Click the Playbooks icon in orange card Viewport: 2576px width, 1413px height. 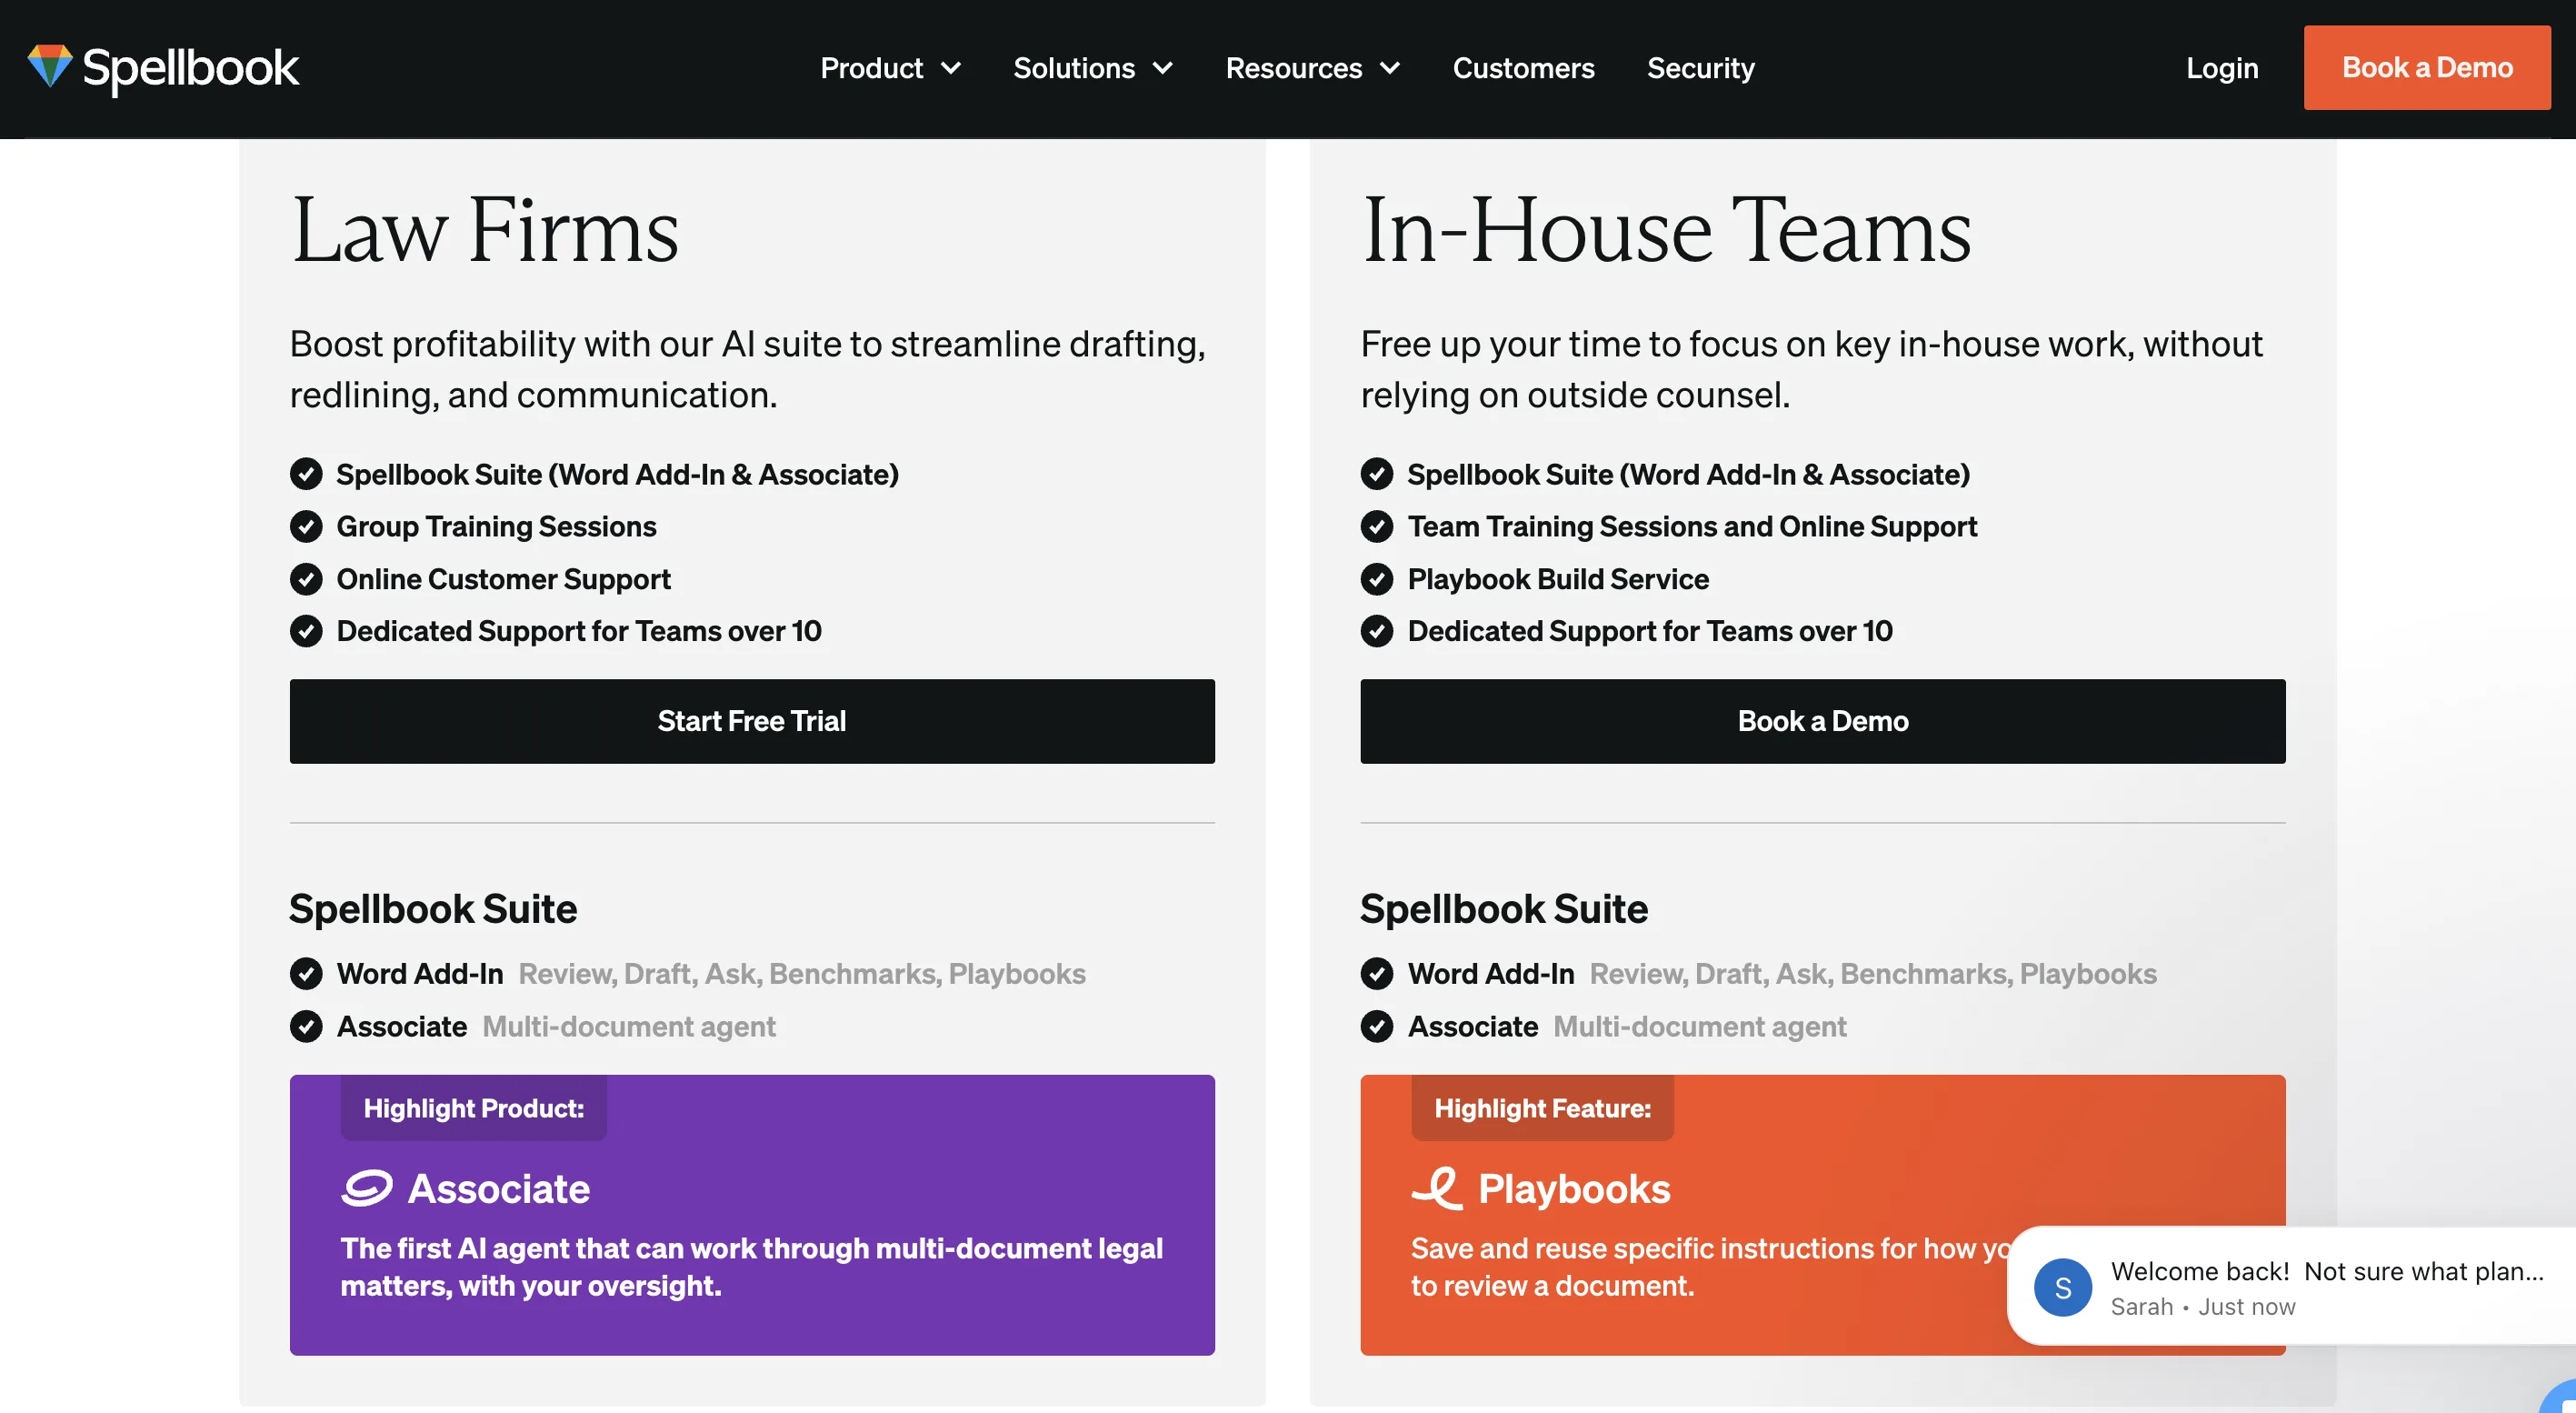[x=1437, y=1188]
